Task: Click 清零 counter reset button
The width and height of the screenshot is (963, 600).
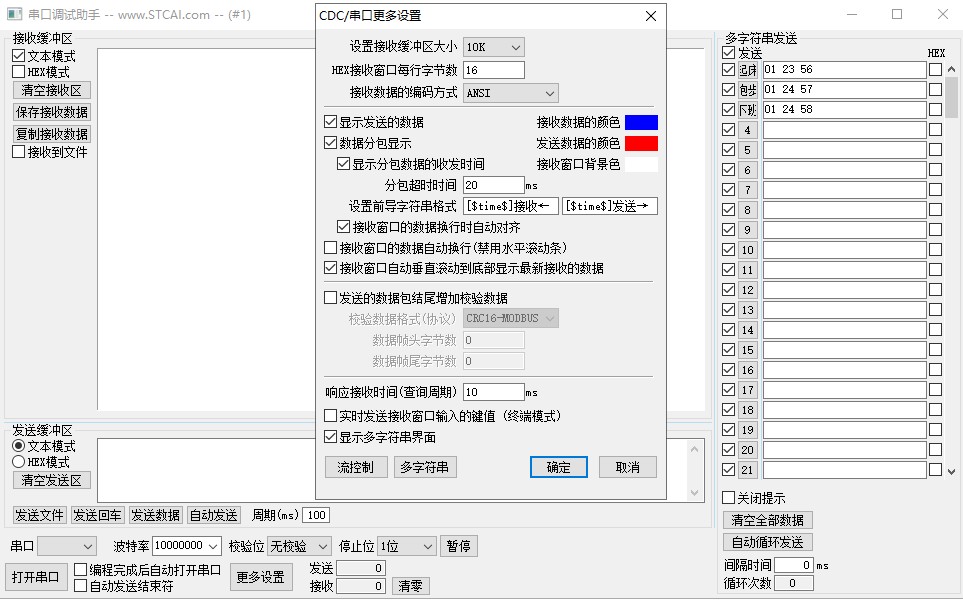Action: point(410,586)
